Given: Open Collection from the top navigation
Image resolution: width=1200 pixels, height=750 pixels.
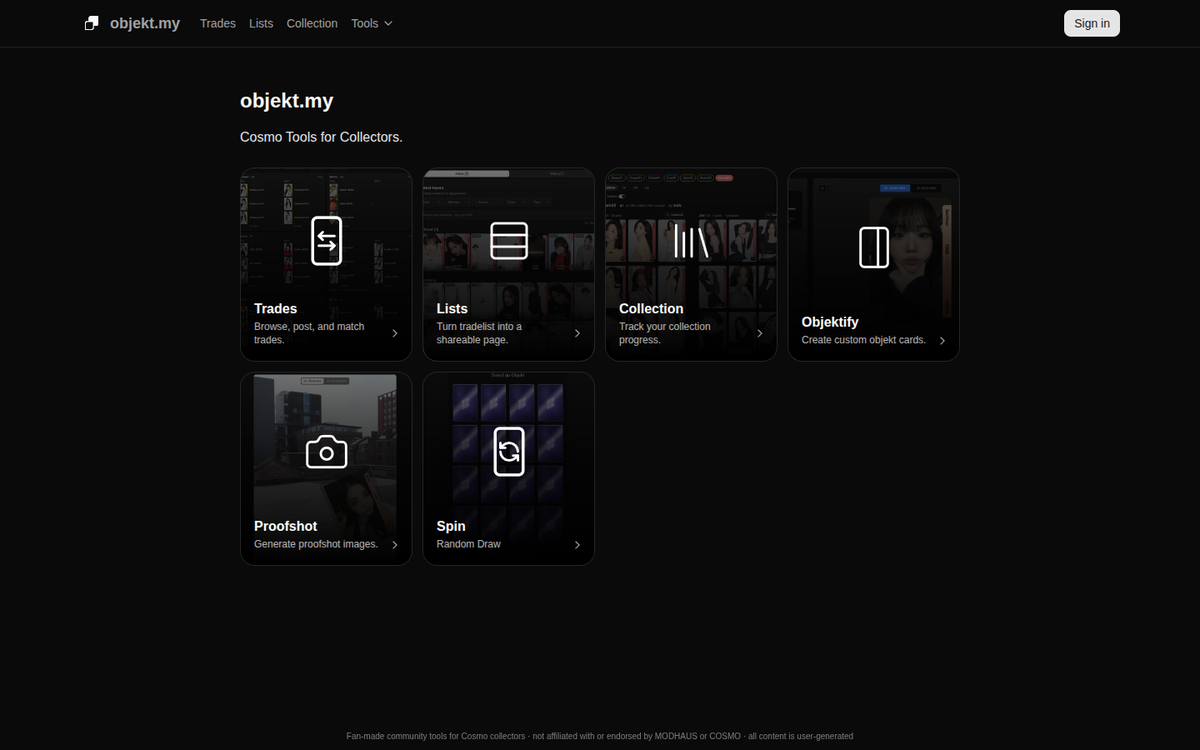Looking at the screenshot, I should [x=312, y=23].
